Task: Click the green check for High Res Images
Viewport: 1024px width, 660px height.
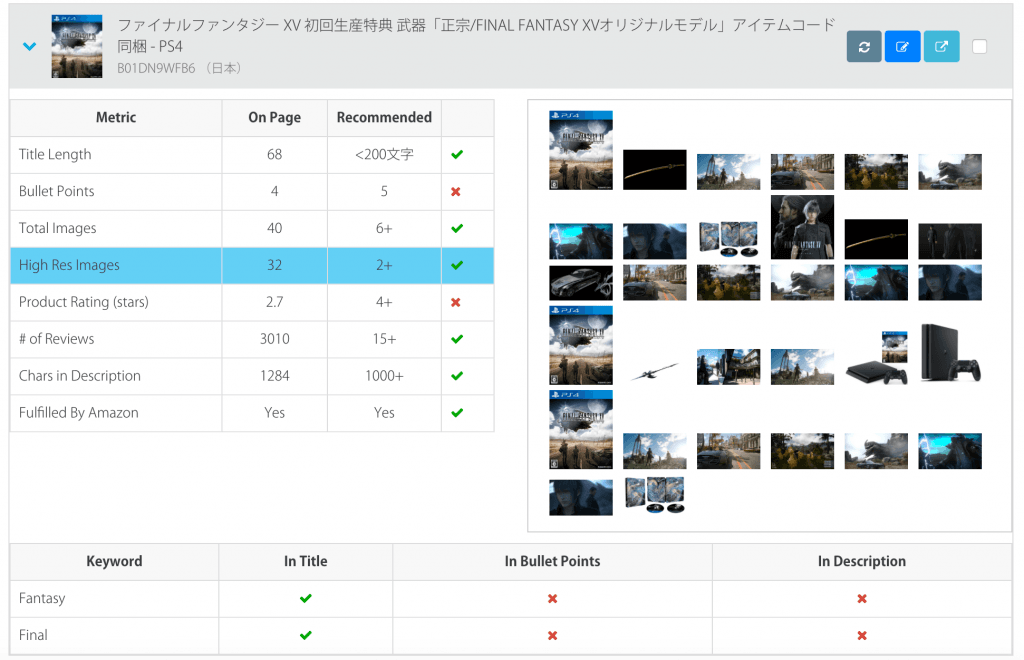Action: [x=457, y=265]
